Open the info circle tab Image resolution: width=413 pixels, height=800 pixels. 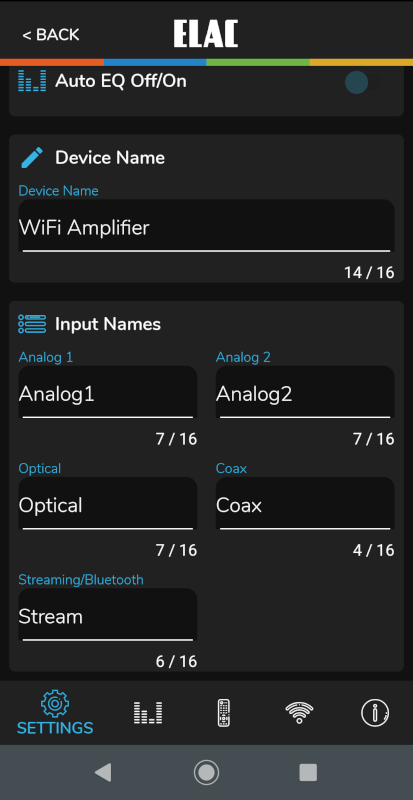click(x=375, y=712)
